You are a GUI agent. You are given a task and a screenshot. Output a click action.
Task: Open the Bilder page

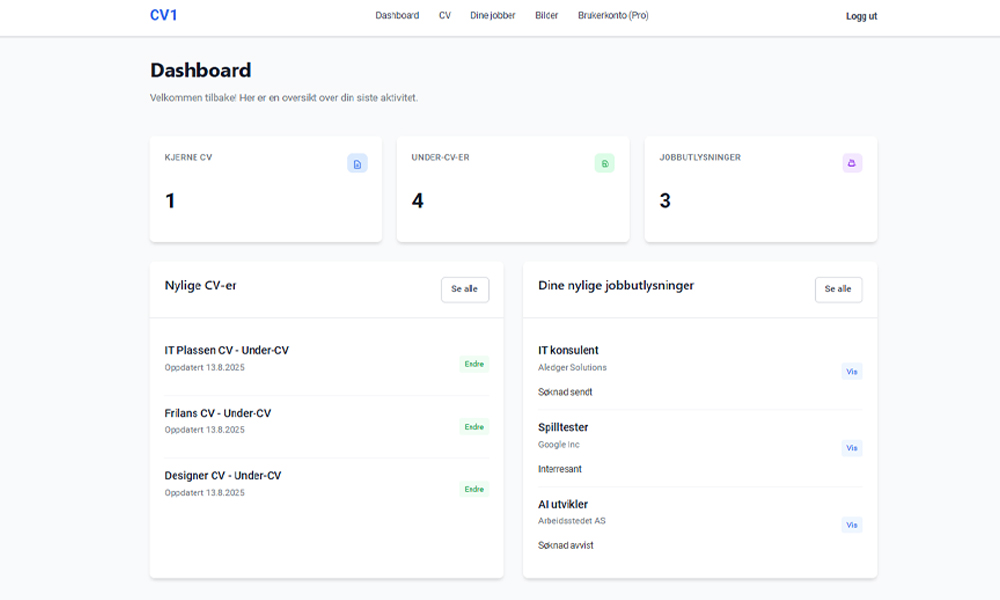pyautogui.click(x=546, y=15)
